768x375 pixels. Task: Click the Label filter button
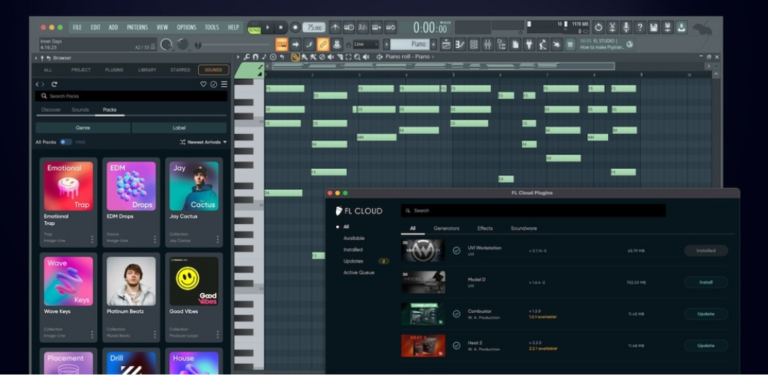pos(179,127)
